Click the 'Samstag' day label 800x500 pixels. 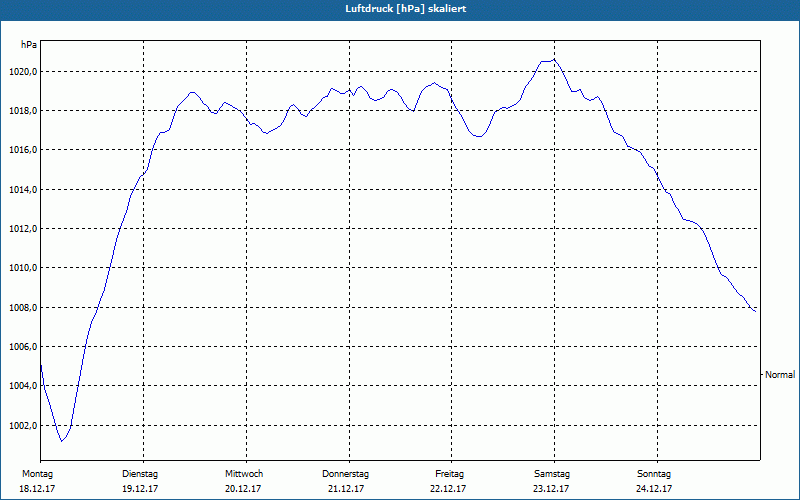point(552,474)
